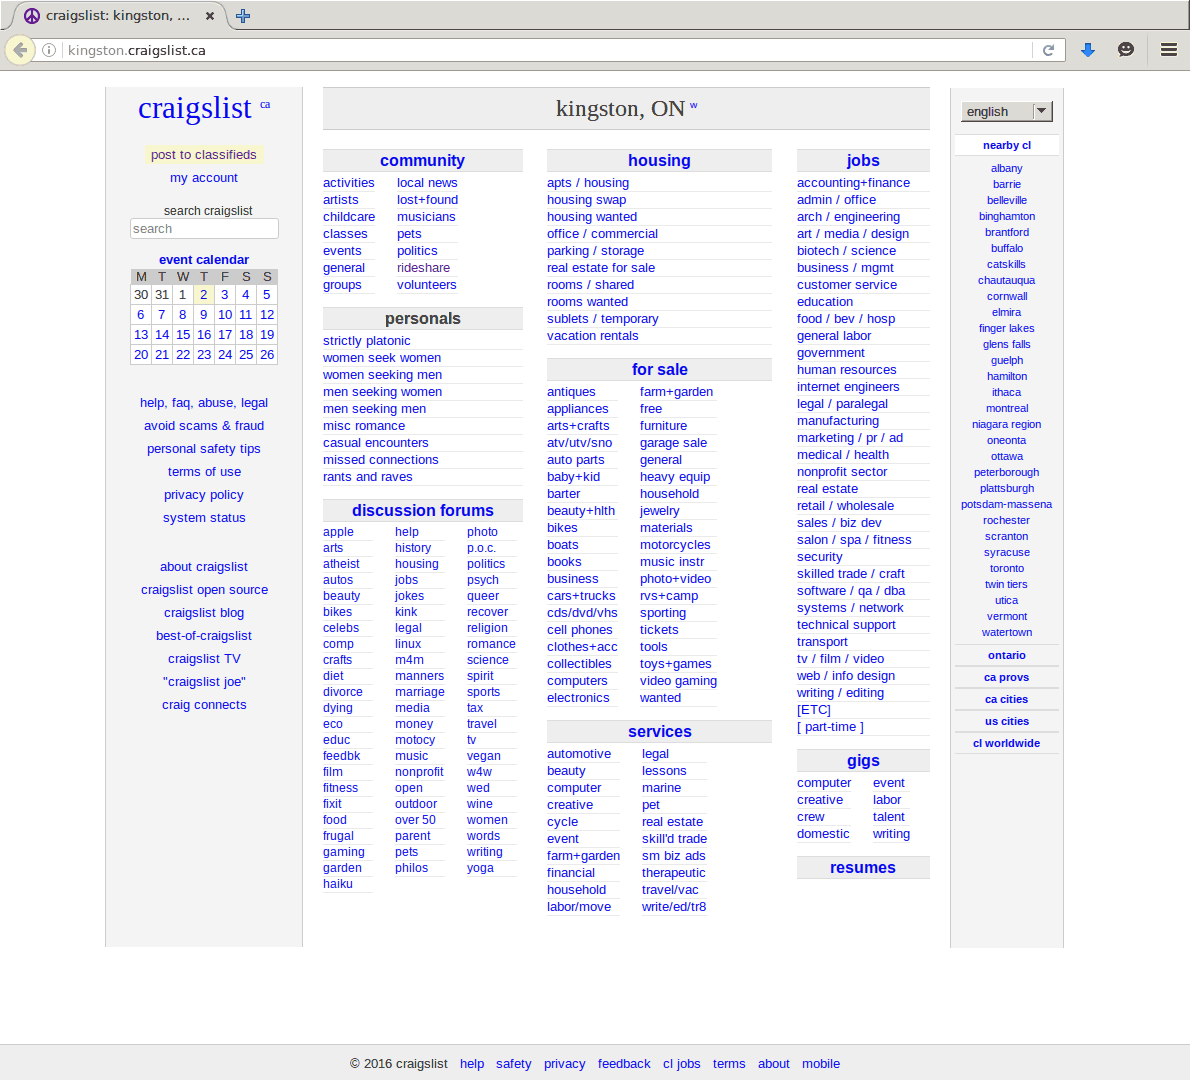Open craigslist TV link
Viewport: 1190px width, 1080px height.
203,659
